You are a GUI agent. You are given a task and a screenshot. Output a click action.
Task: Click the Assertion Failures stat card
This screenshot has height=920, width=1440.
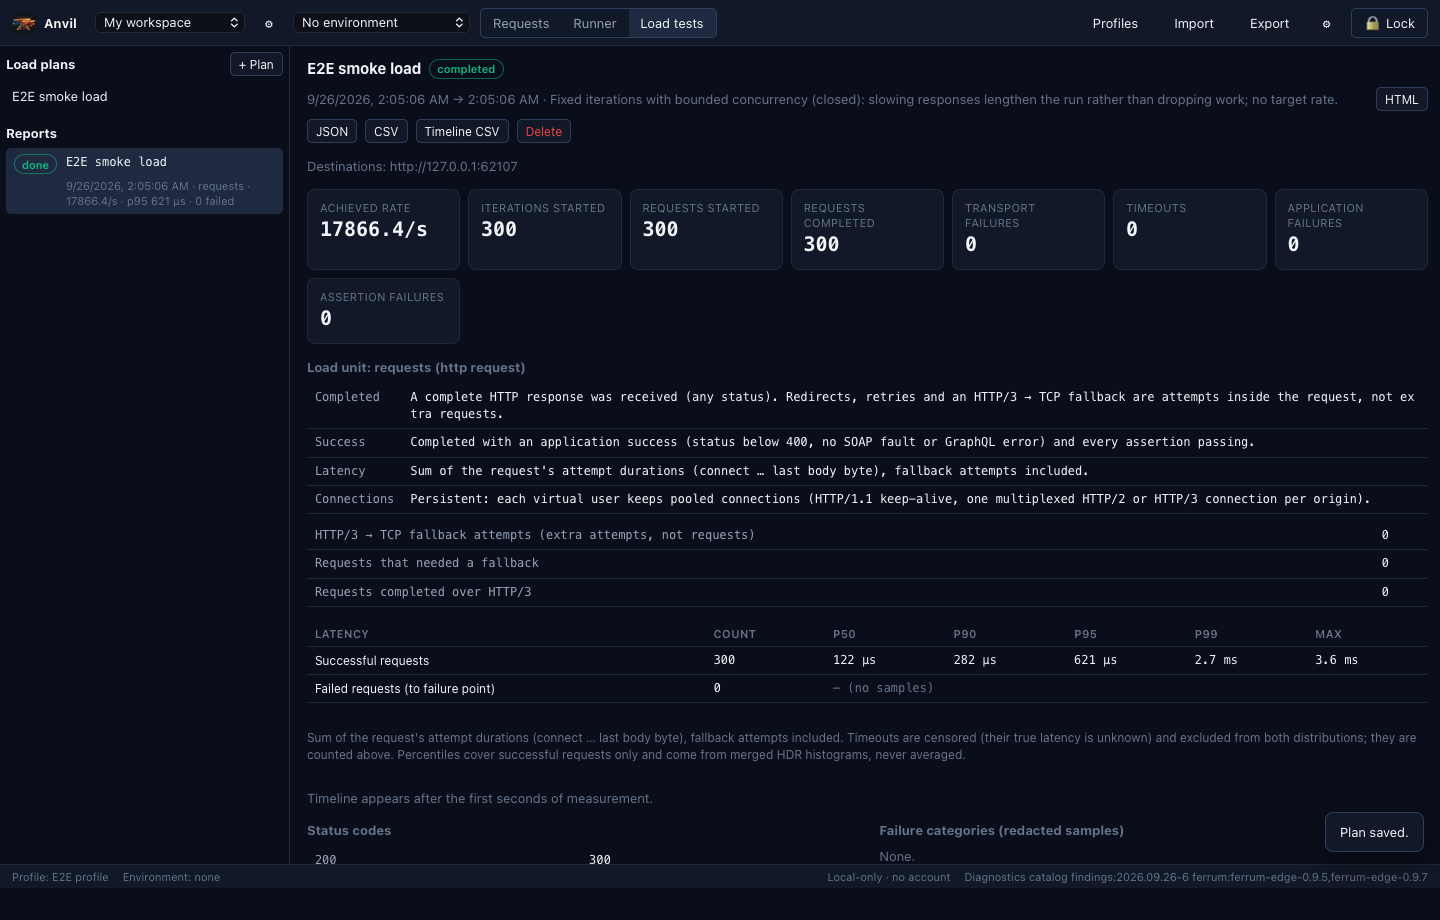pos(383,311)
